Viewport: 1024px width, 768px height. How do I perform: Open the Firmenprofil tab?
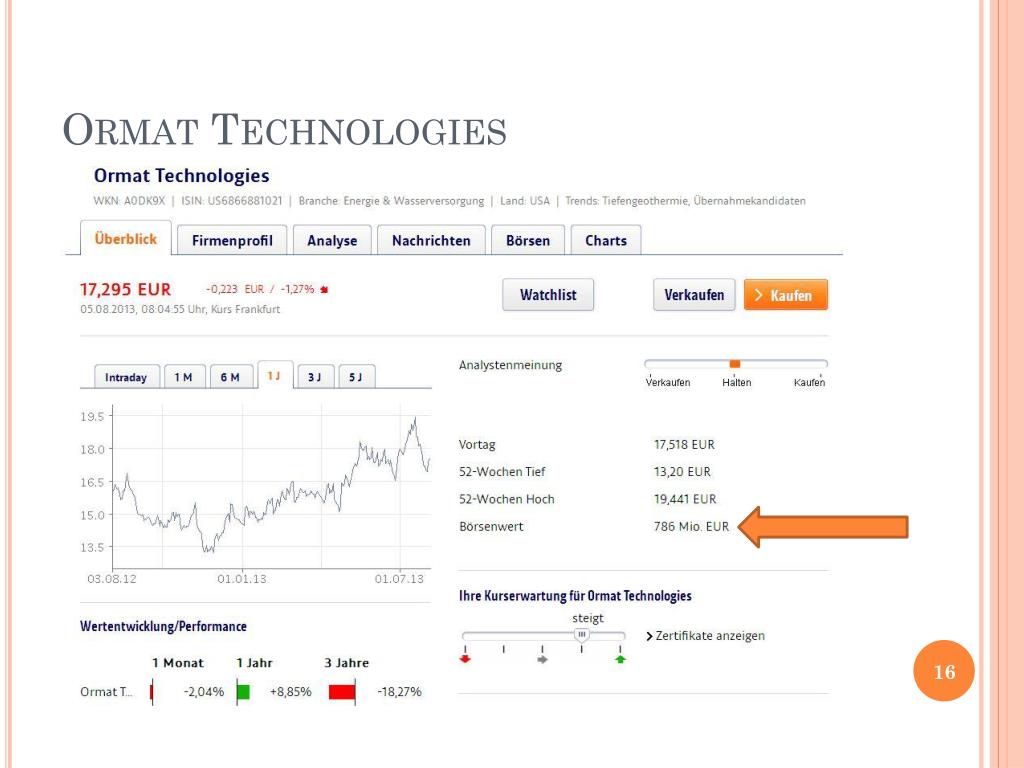point(232,240)
